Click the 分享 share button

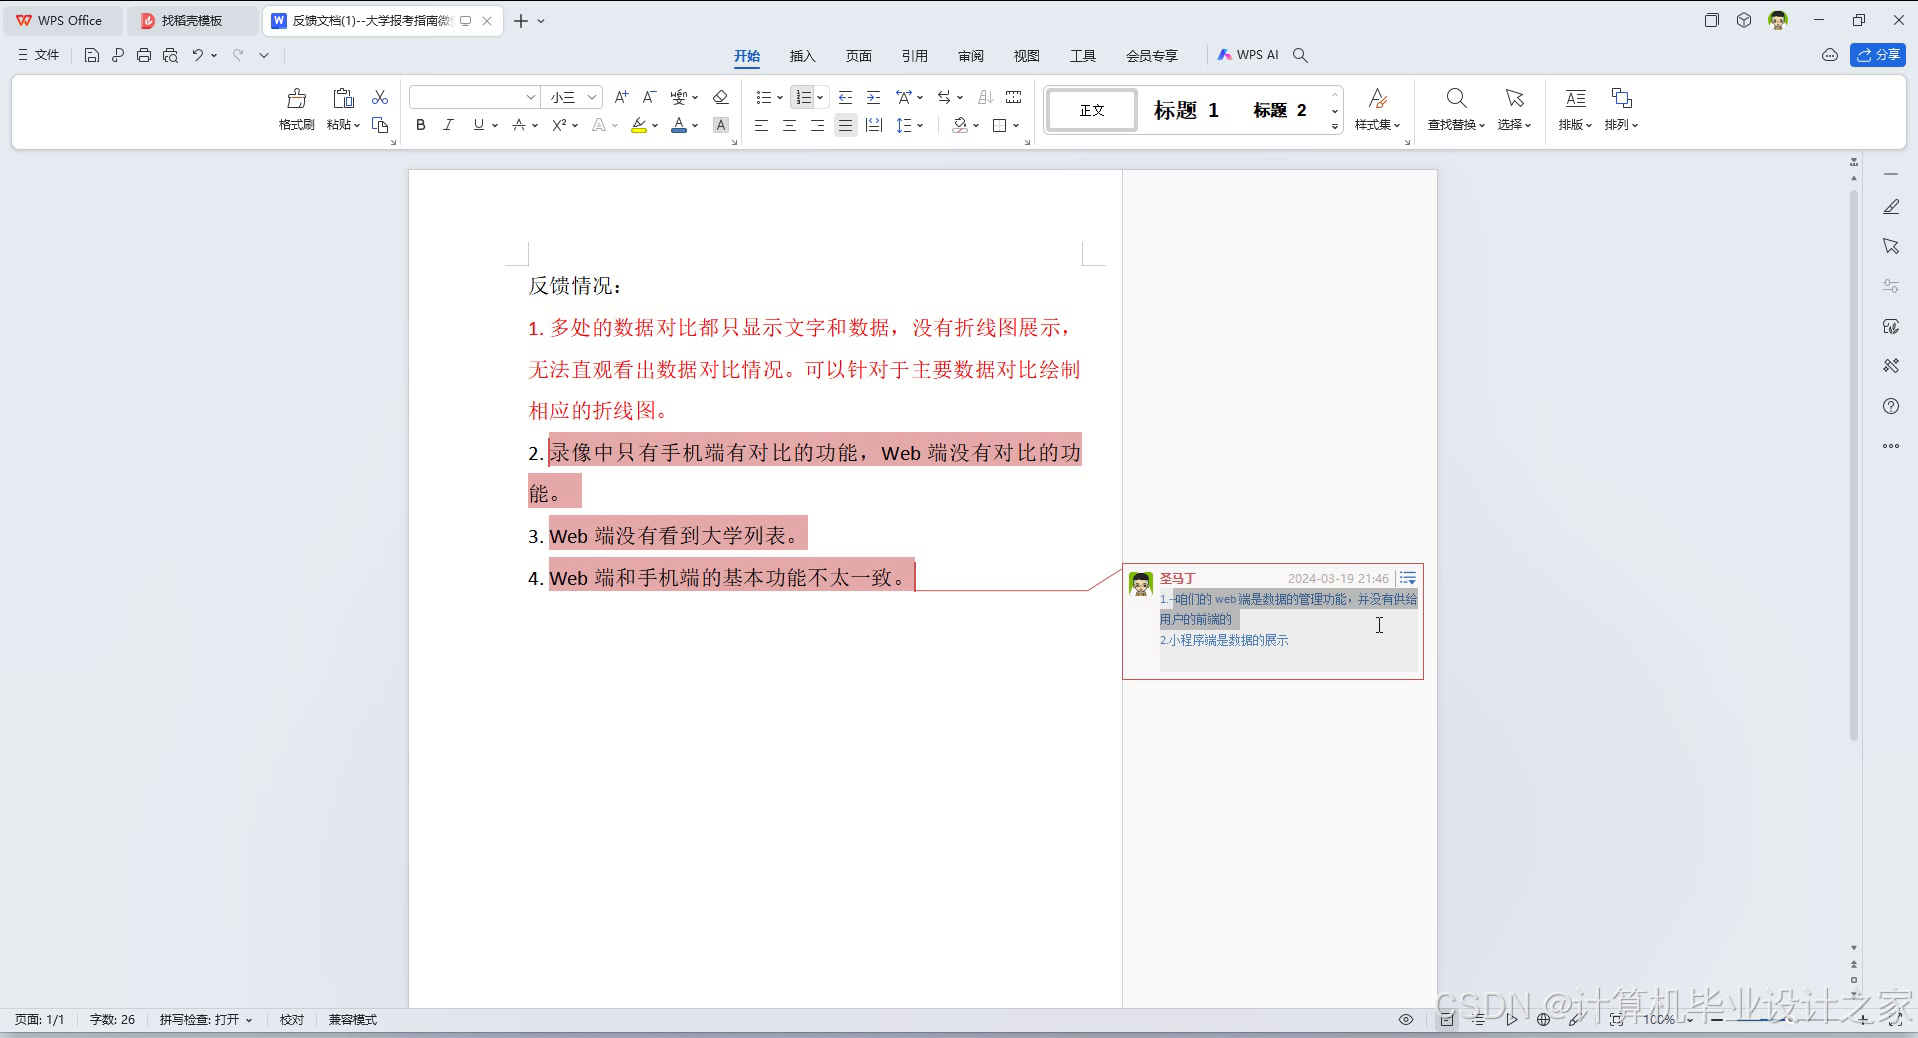1879,55
